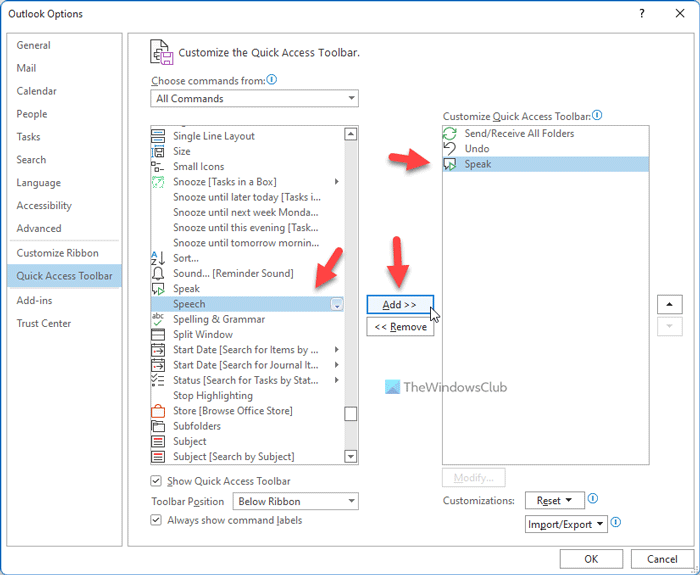Screen dimensions: 700x575
Task: Click the Subject Search by Subject icon
Action: click(x=158, y=457)
